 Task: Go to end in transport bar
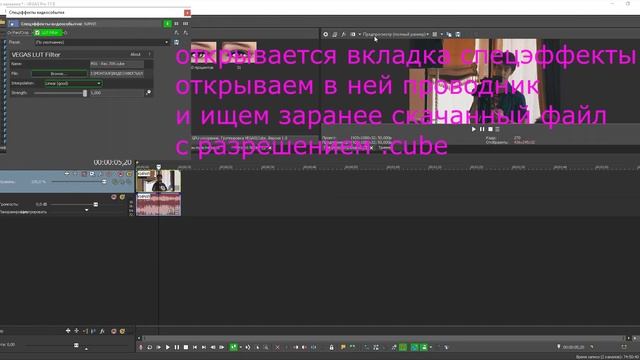pyautogui.click(x=204, y=347)
